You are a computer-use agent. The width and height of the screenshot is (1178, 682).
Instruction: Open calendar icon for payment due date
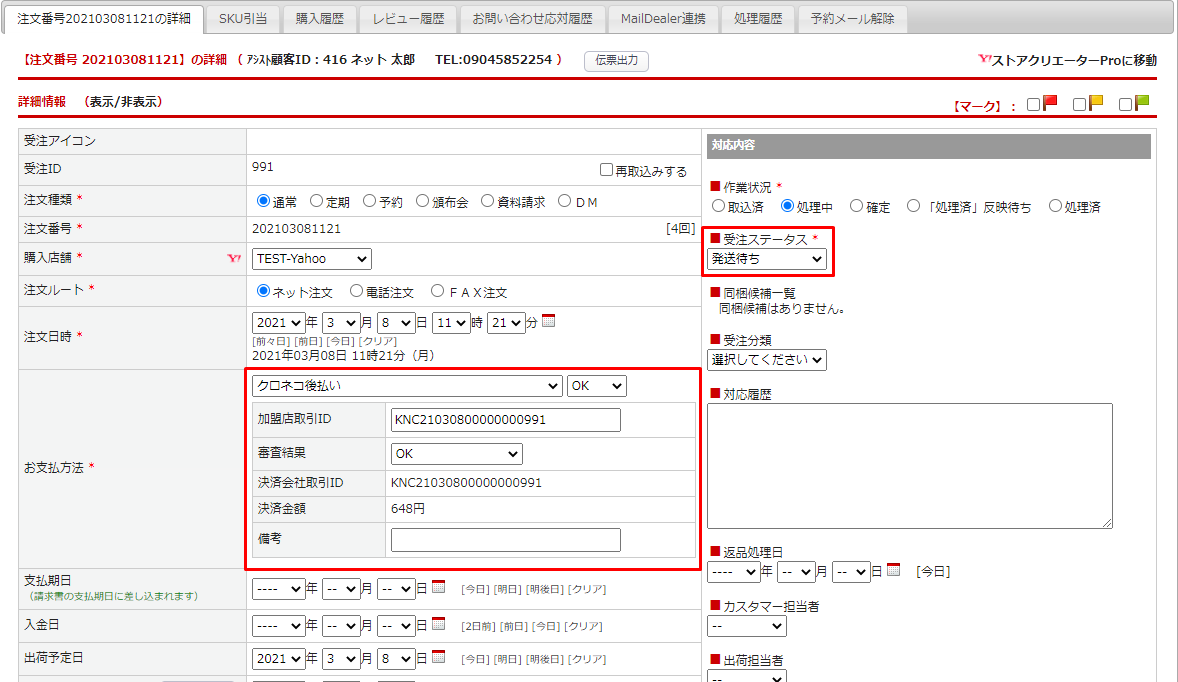(x=438, y=588)
